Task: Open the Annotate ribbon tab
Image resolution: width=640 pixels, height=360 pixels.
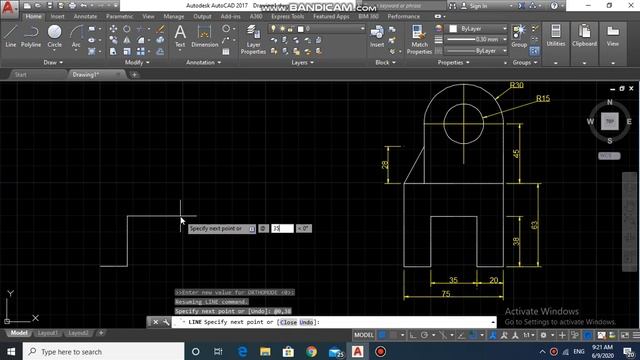Action: coord(85,16)
